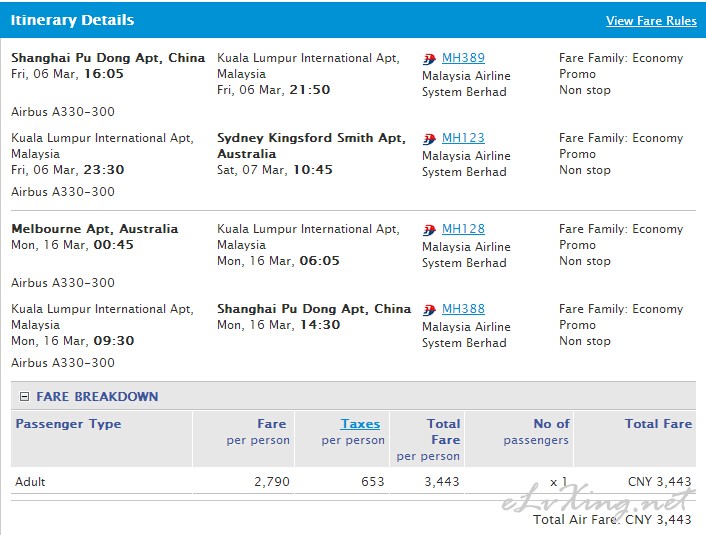Select the Adult passenger type row
The height and width of the screenshot is (535, 706).
pos(353,481)
